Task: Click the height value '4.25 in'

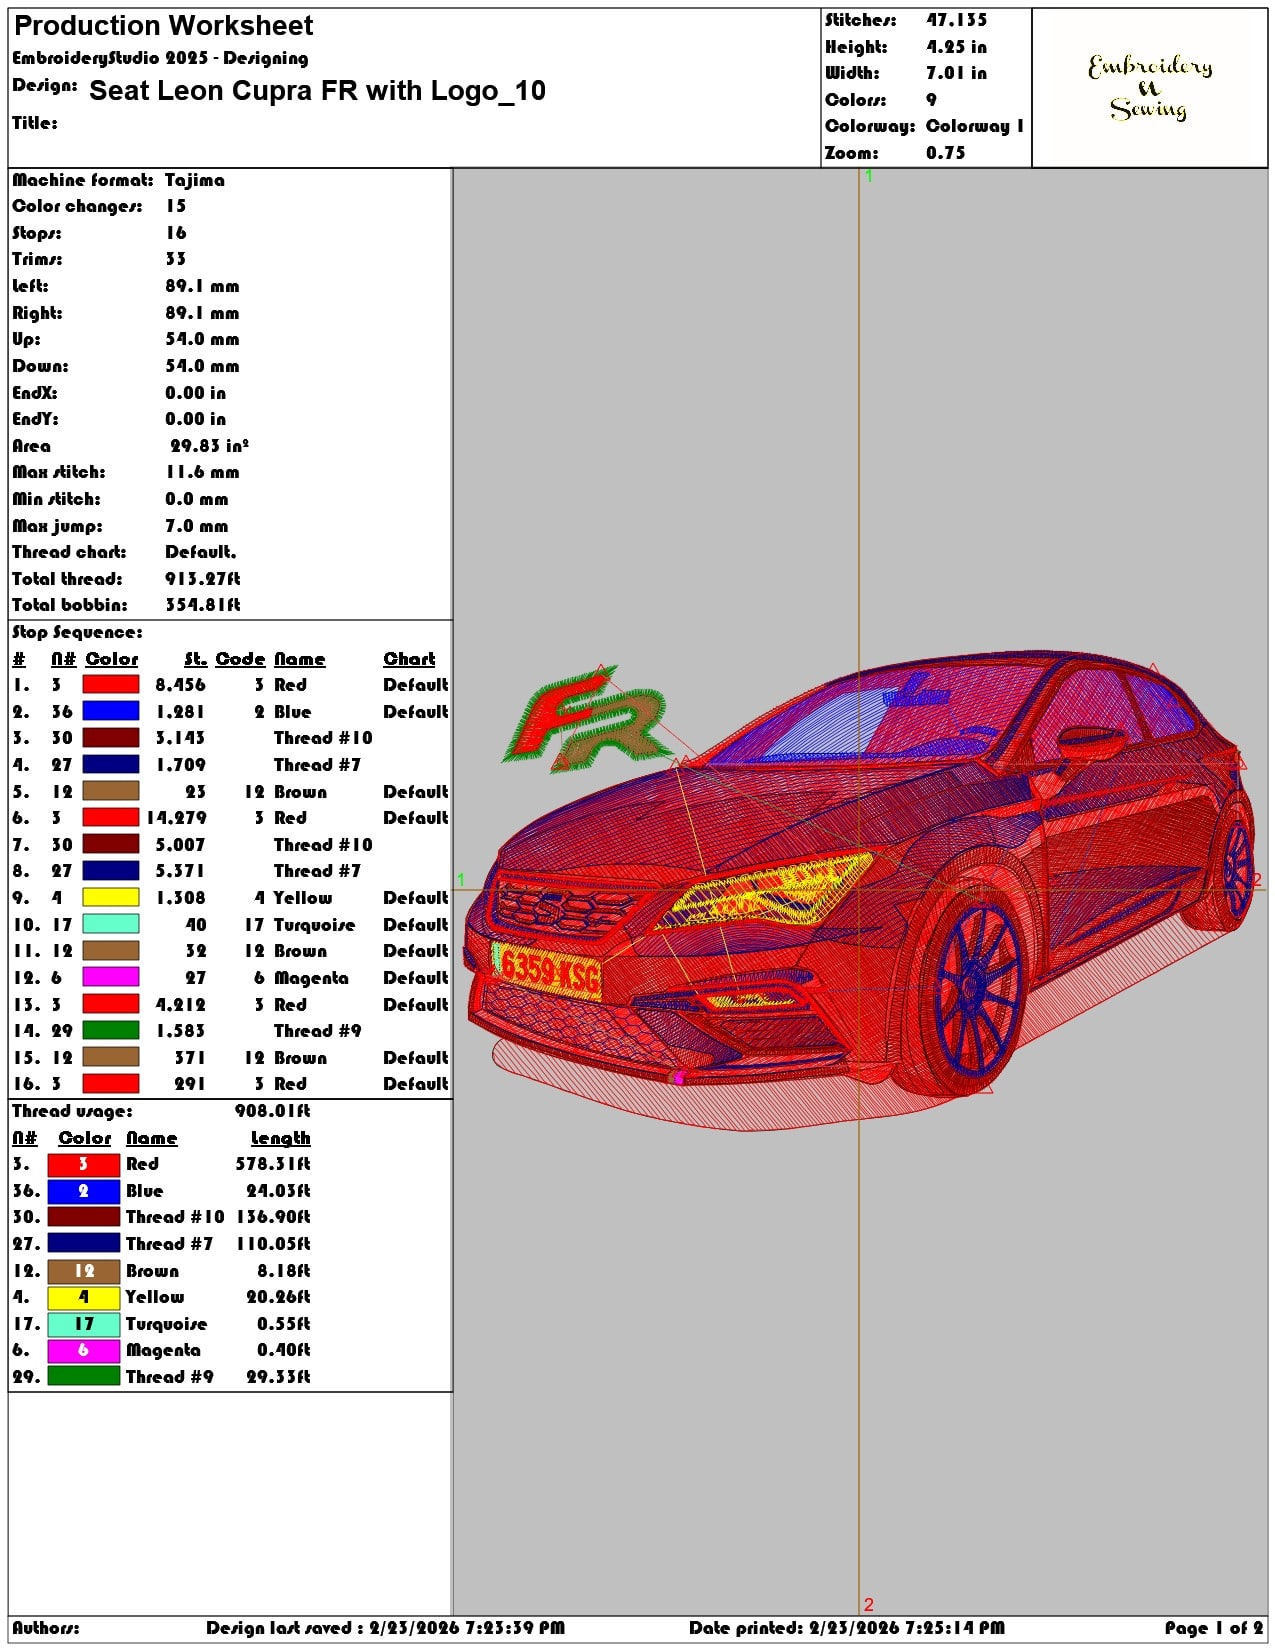Action: coord(956,47)
